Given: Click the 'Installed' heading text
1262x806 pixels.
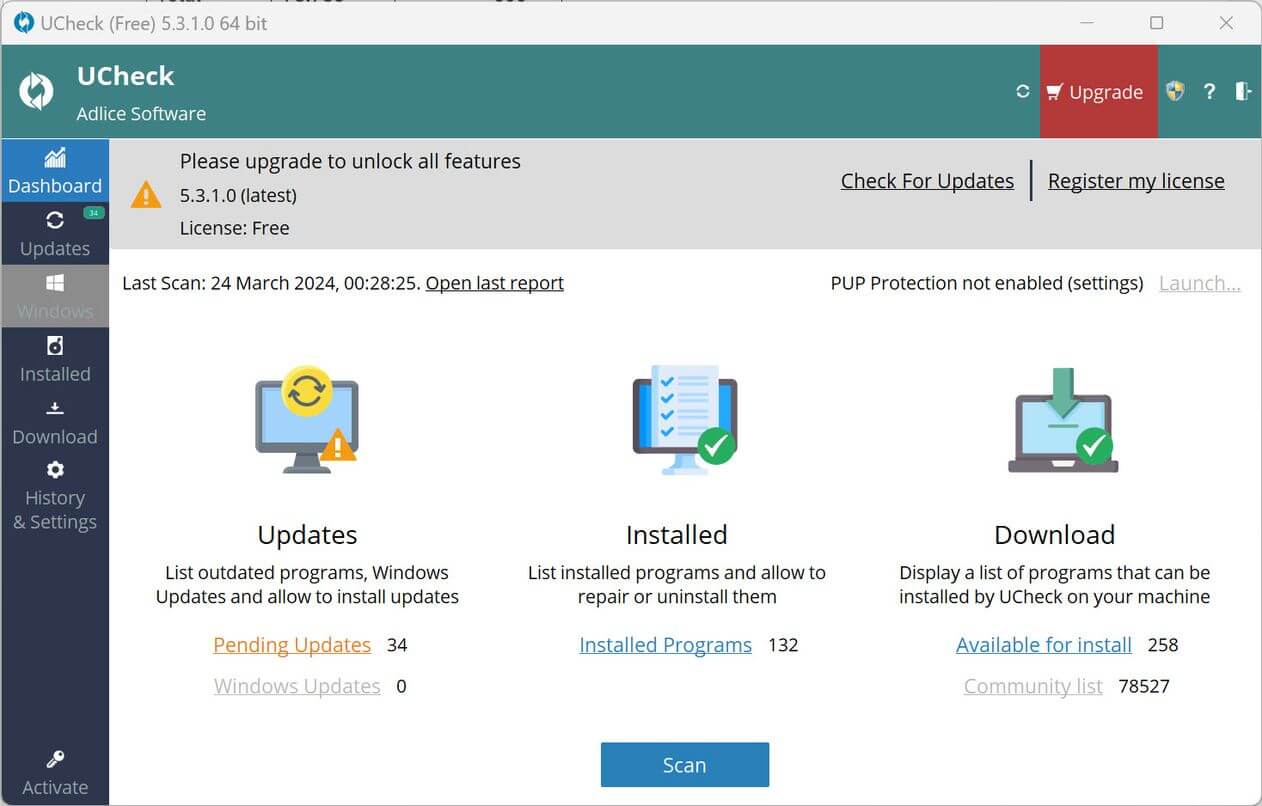Looking at the screenshot, I should [x=677, y=535].
